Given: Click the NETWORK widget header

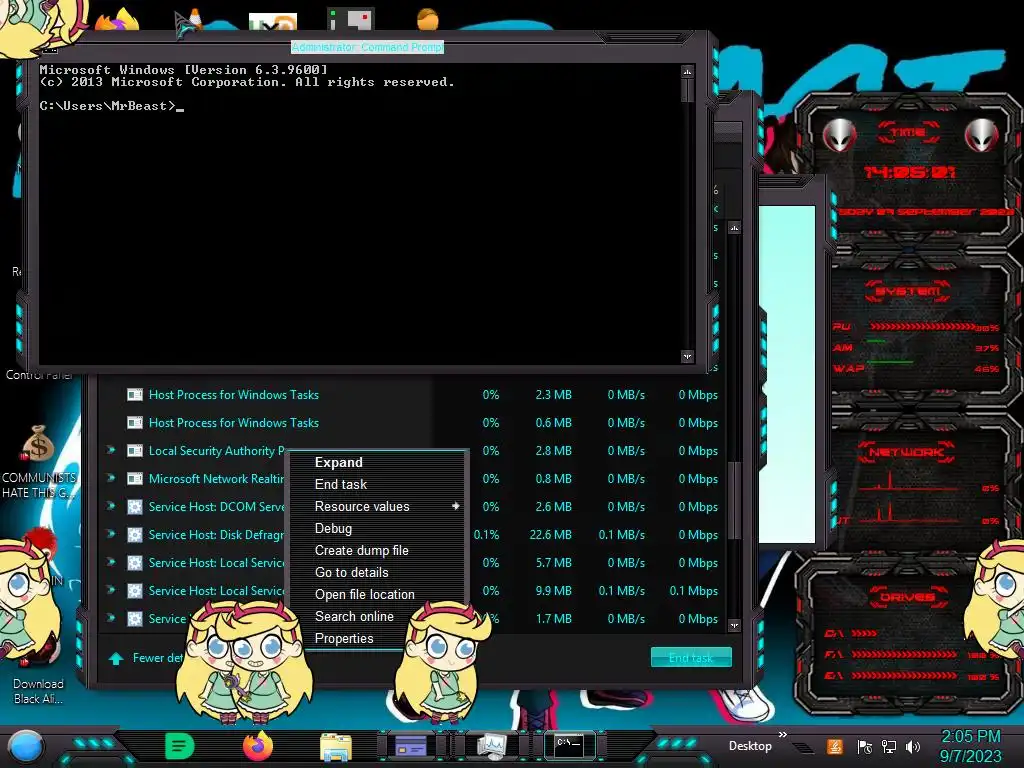Looking at the screenshot, I should [906, 452].
